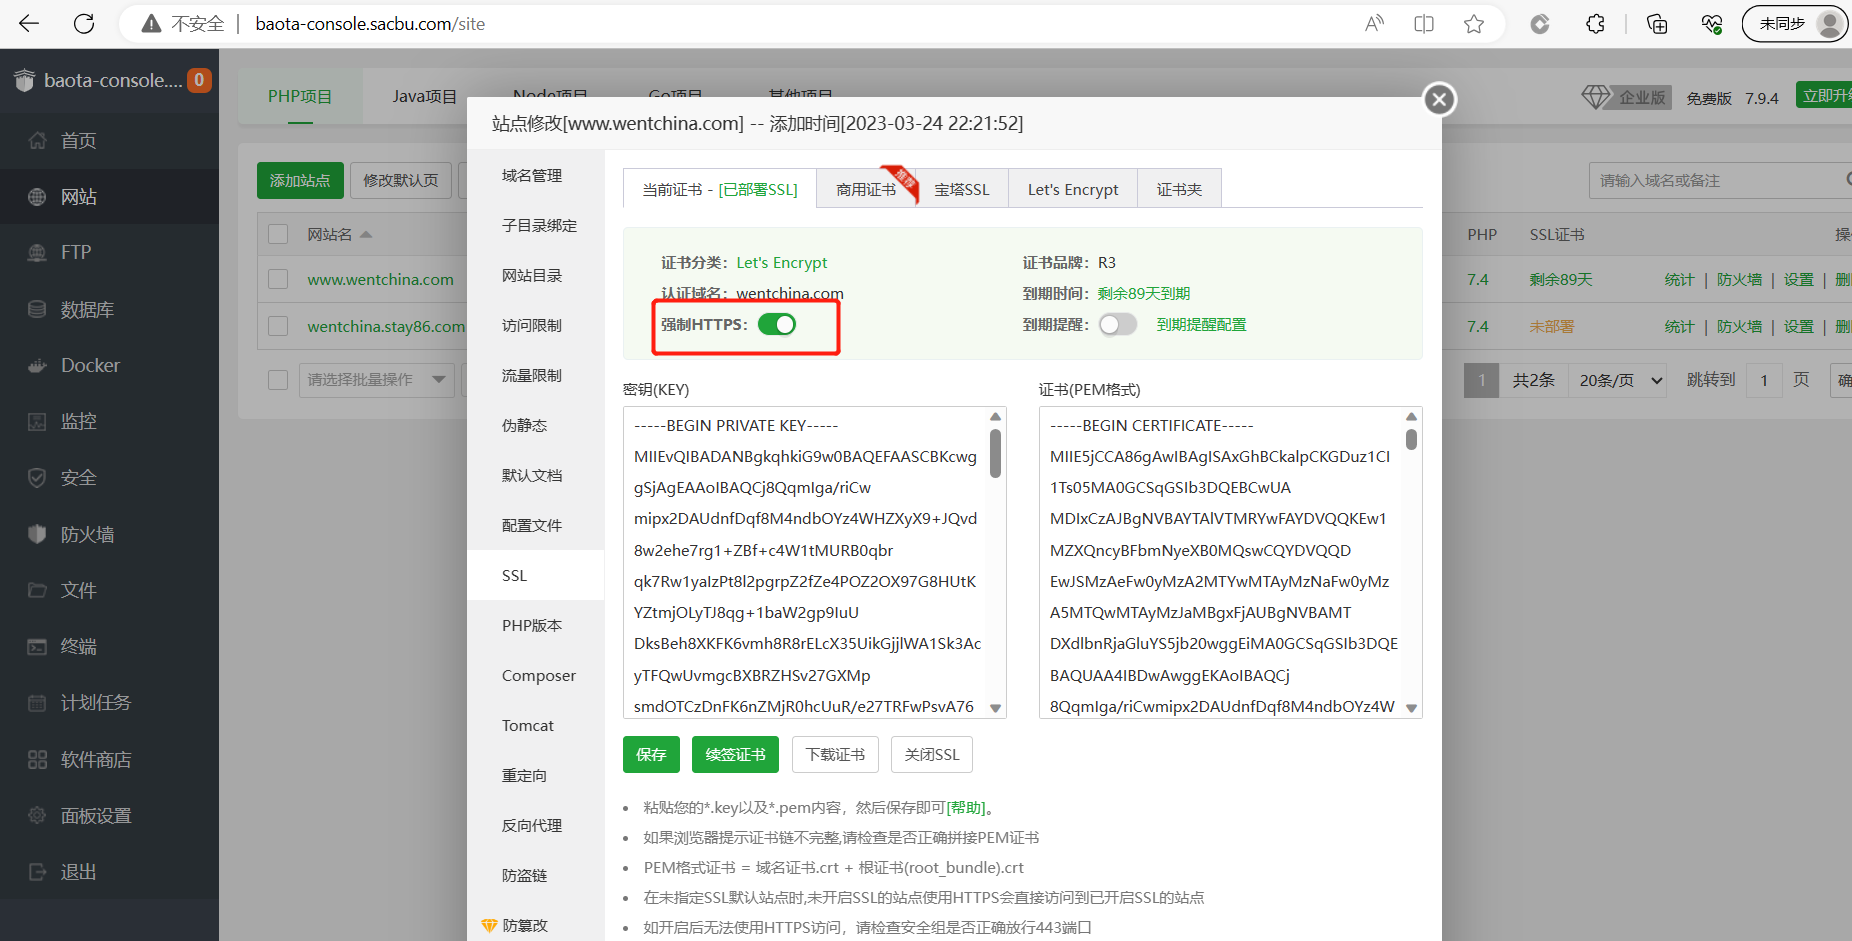Image resolution: width=1852 pixels, height=941 pixels.
Task: Open the Terminal icon in sidebar
Action: coord(37,647)
